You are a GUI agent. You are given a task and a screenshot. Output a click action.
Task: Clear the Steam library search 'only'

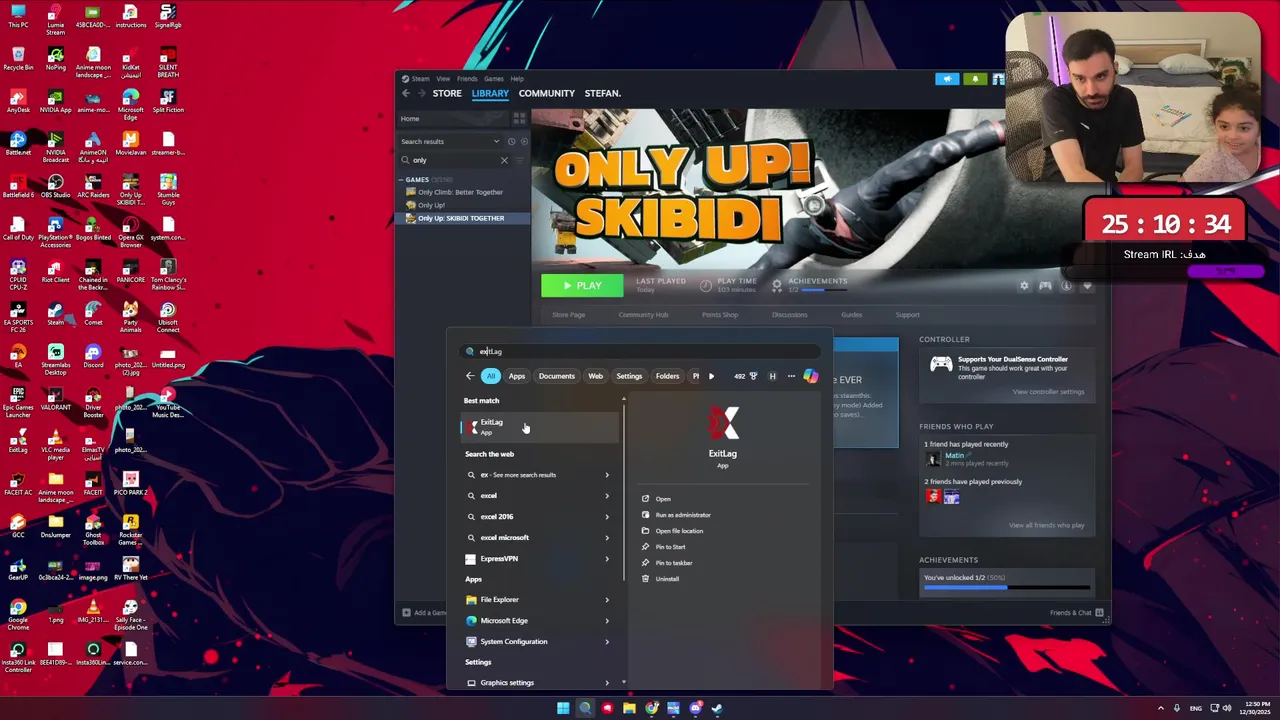pyautogui.click(x=504, y=160)
